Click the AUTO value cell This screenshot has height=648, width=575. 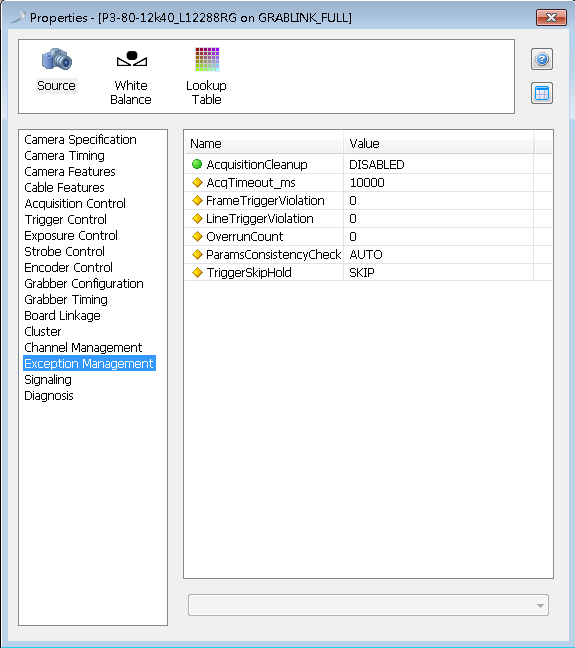tap(438, 255)
